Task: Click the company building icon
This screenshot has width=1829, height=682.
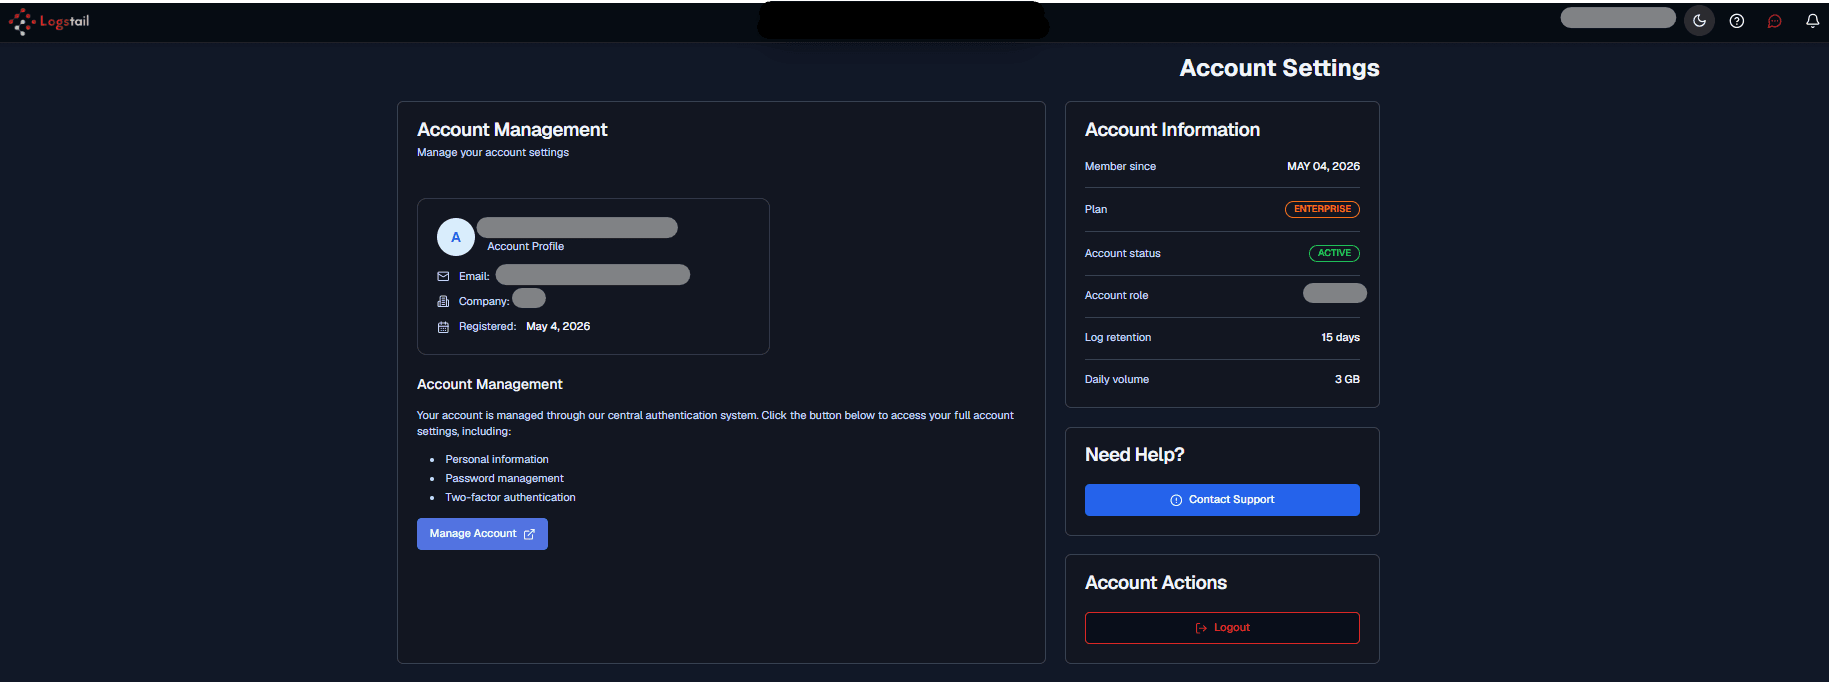Action: click(443, 301)
